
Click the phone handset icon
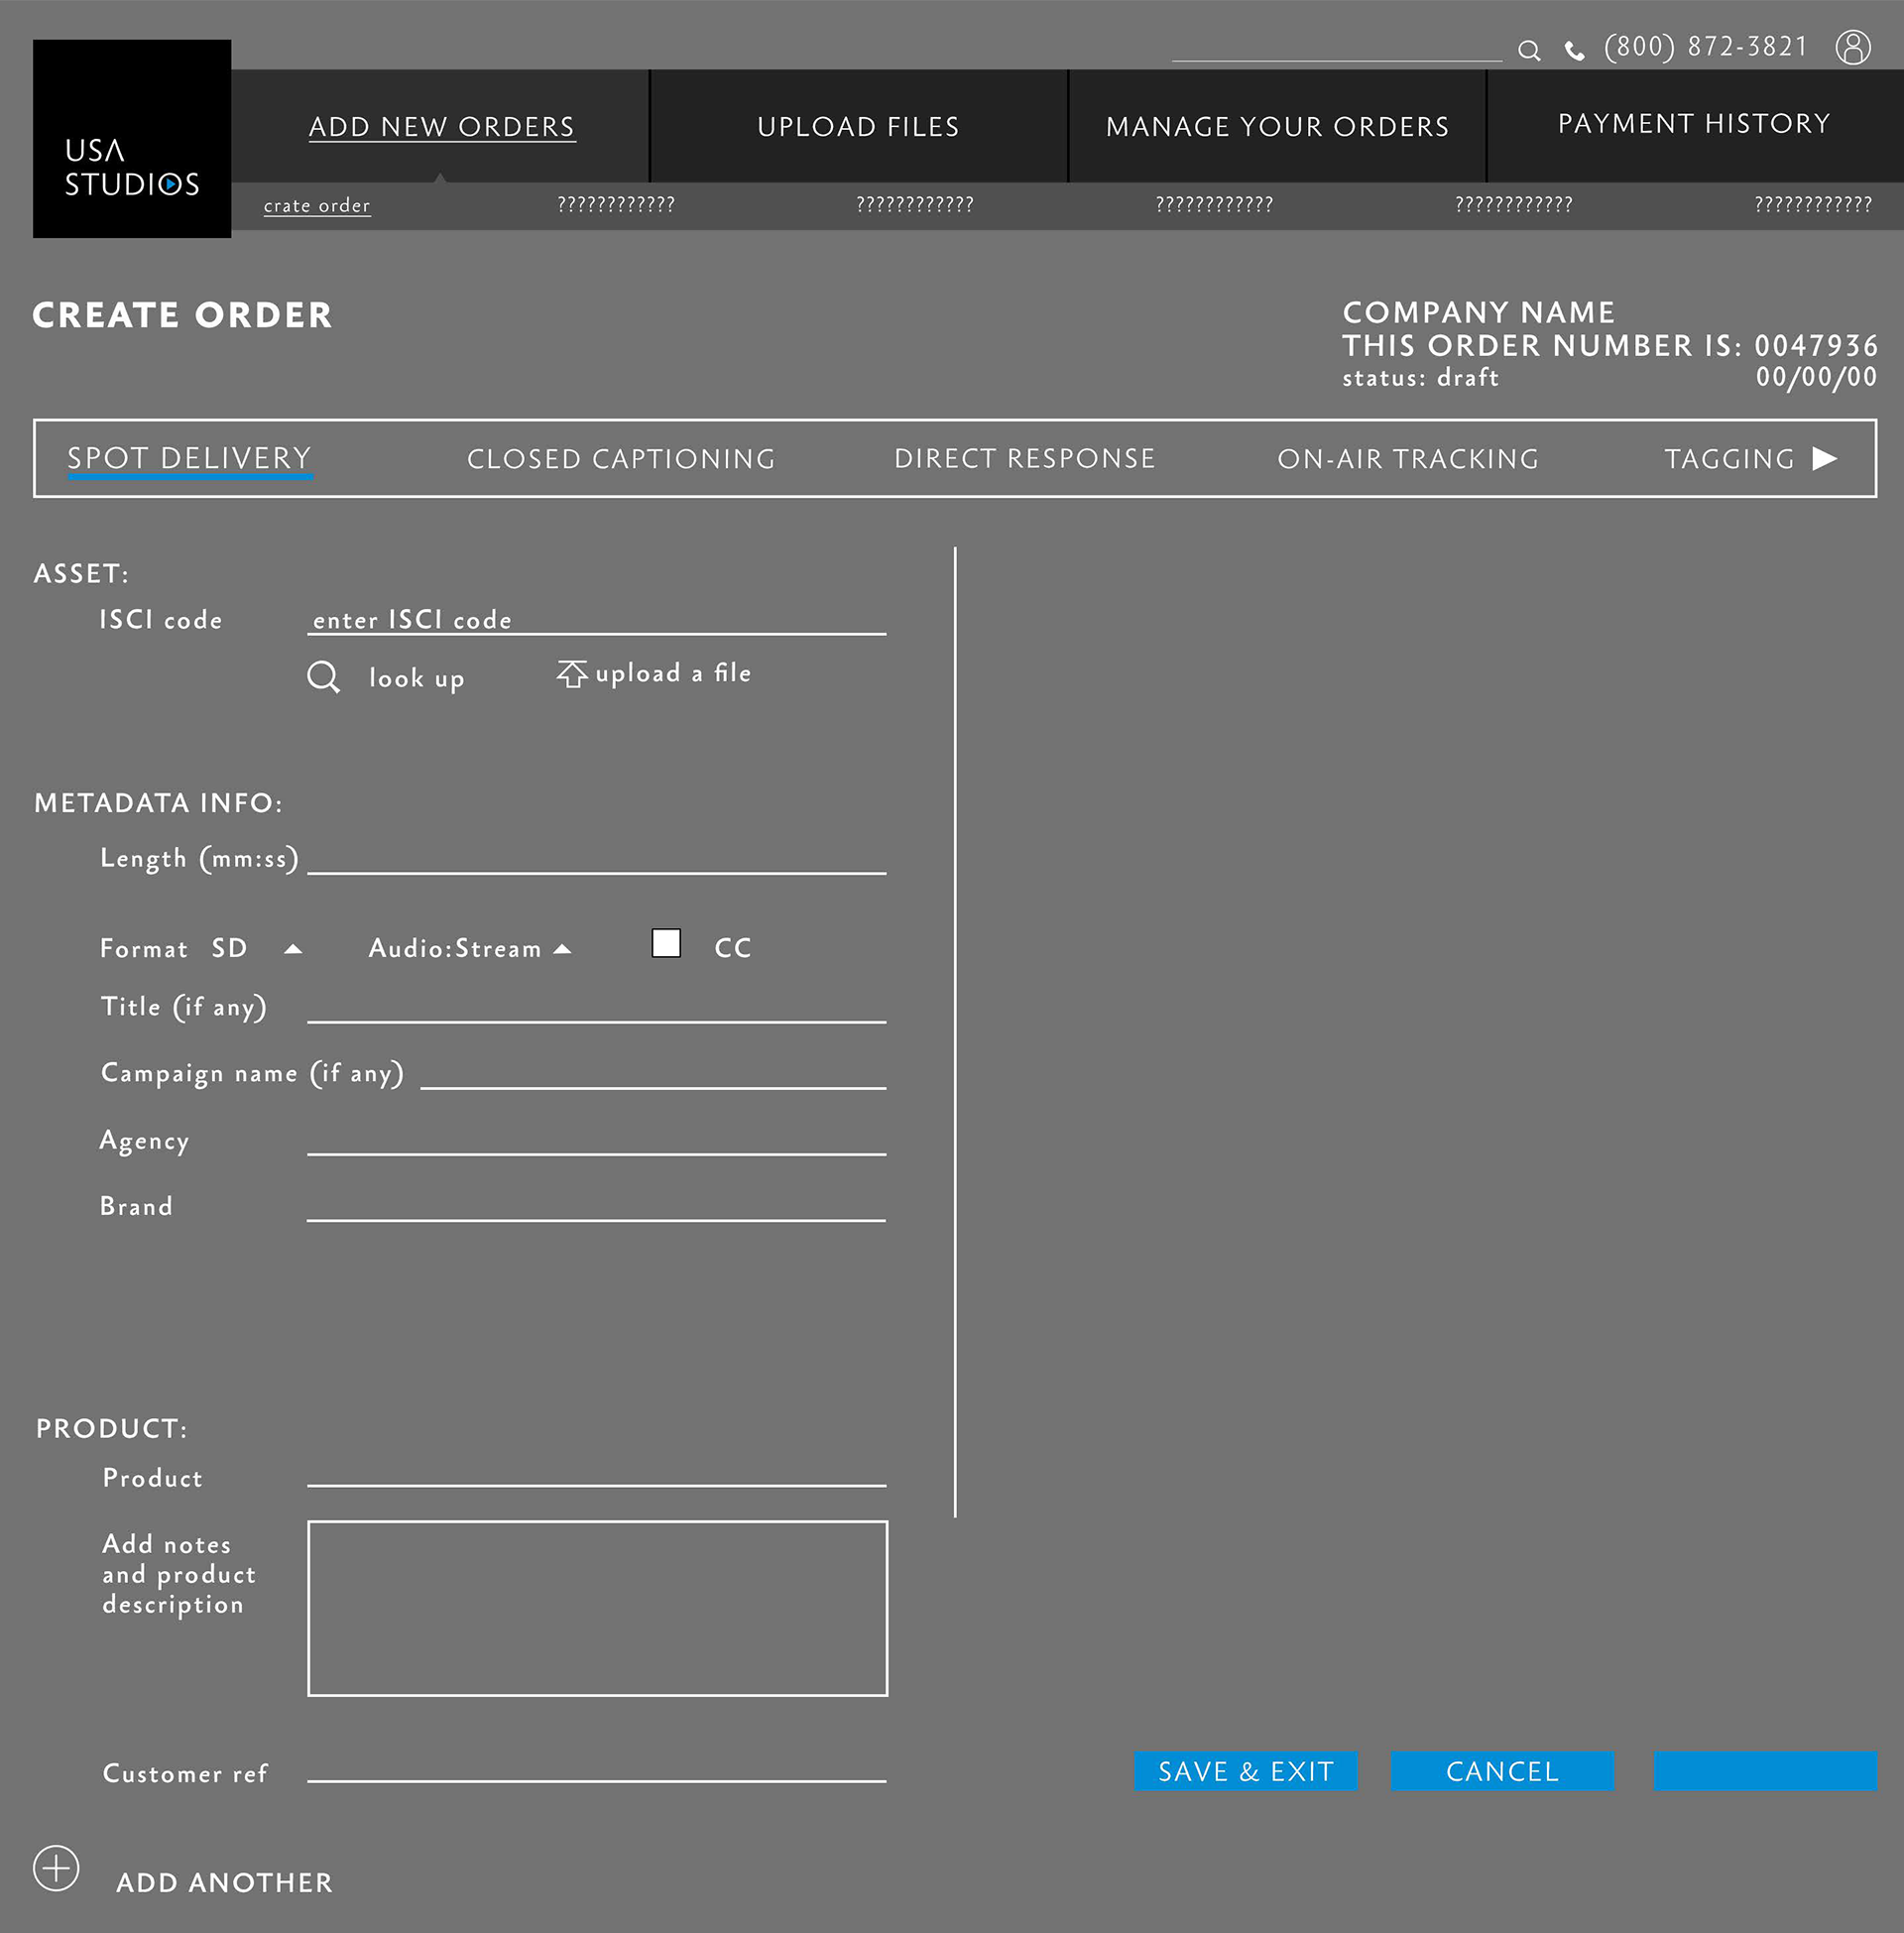pos(1574,51)
